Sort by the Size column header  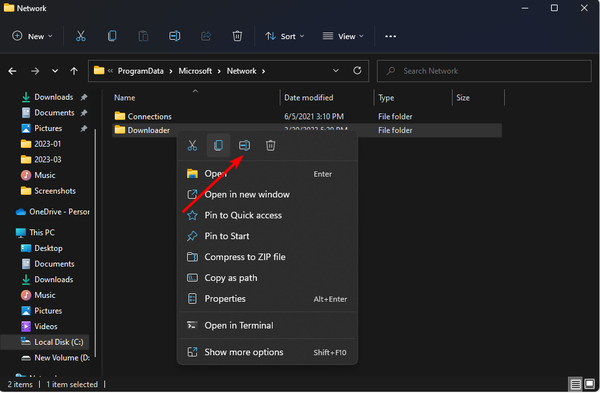pos(478,98)
